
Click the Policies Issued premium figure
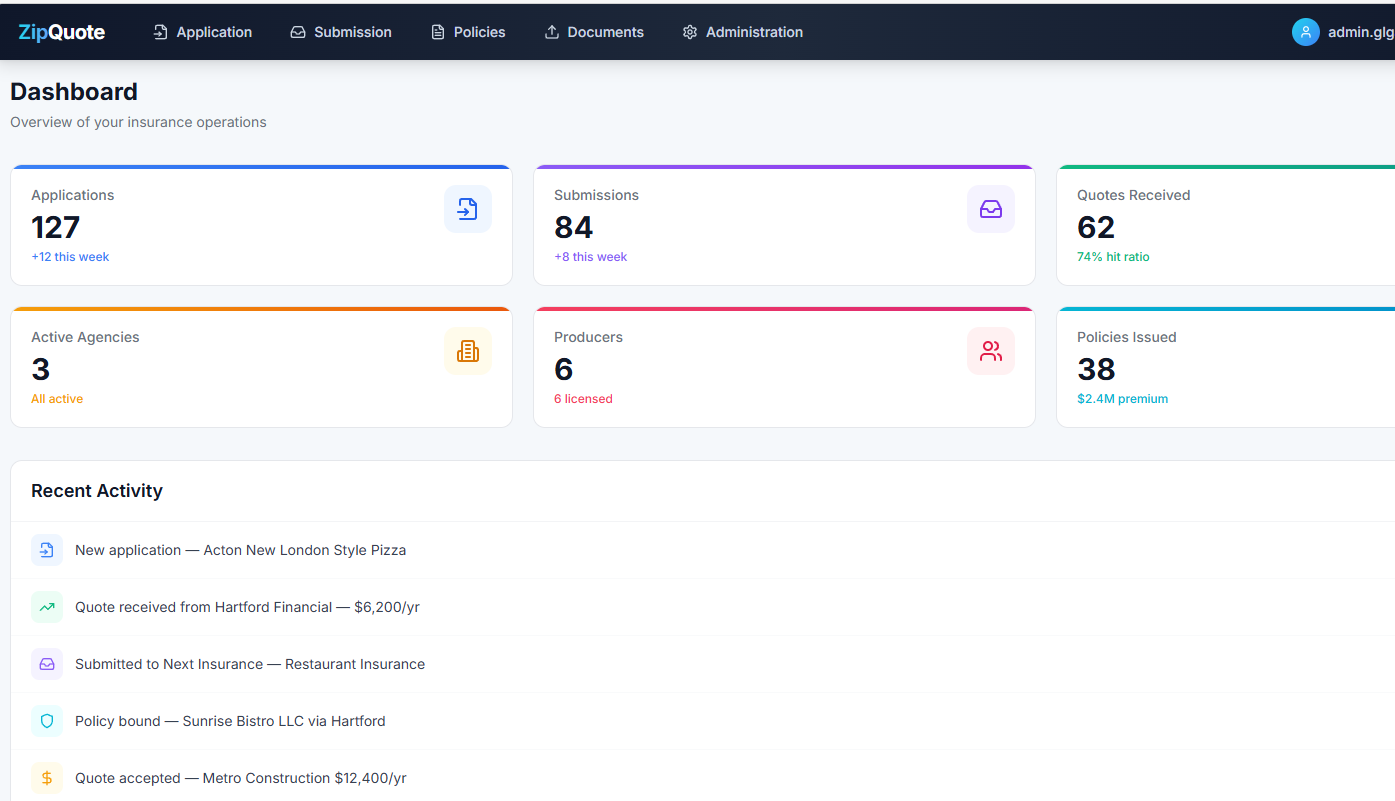click(1122, 398)
